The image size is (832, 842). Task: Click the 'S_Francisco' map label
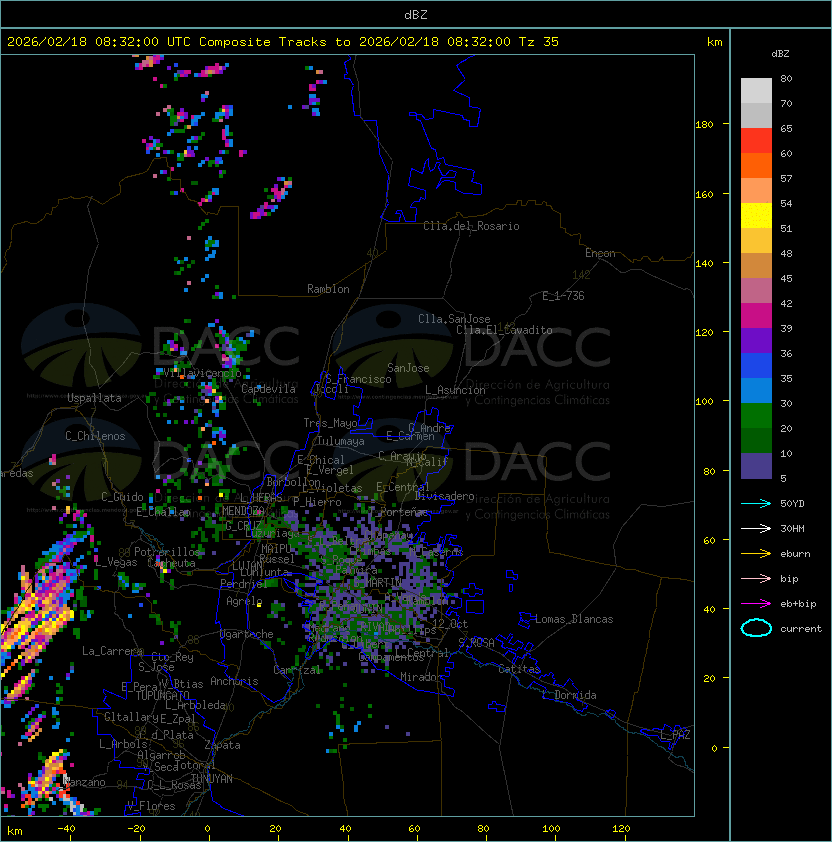[x=358, y=379]
